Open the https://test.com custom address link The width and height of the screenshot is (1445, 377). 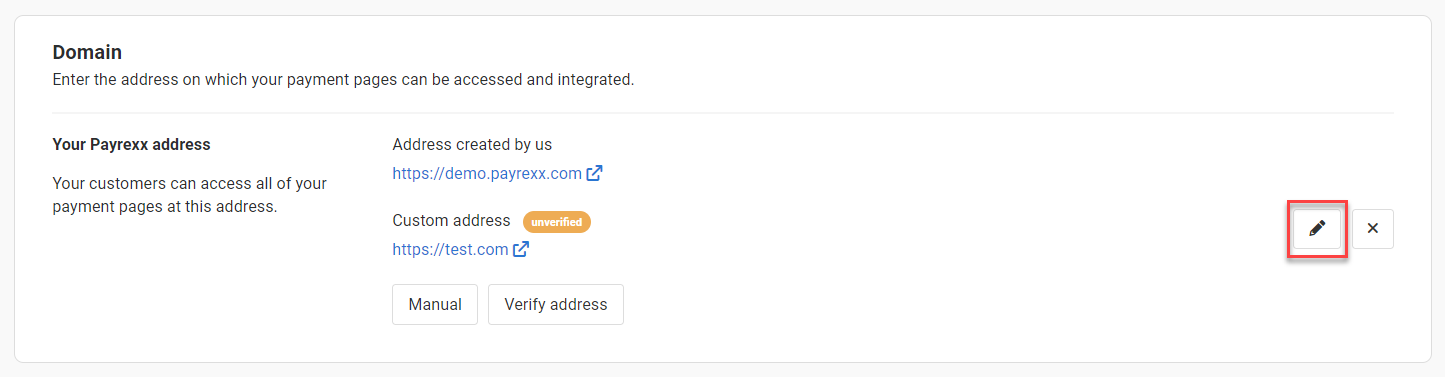click(450, 250)
